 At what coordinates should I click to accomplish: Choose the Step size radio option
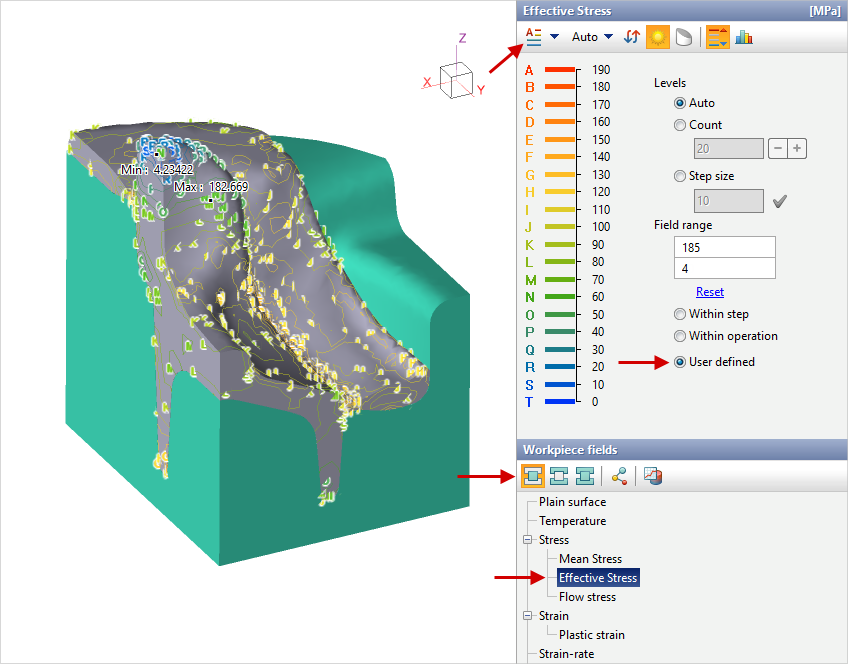[x=680, y=176]
